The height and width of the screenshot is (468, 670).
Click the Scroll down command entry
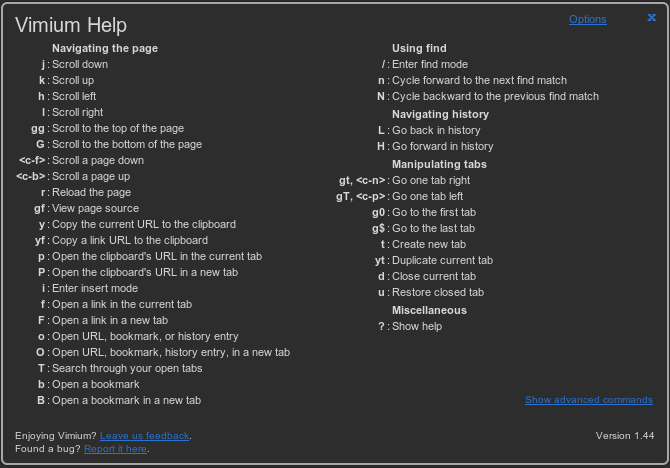[80, 64]
